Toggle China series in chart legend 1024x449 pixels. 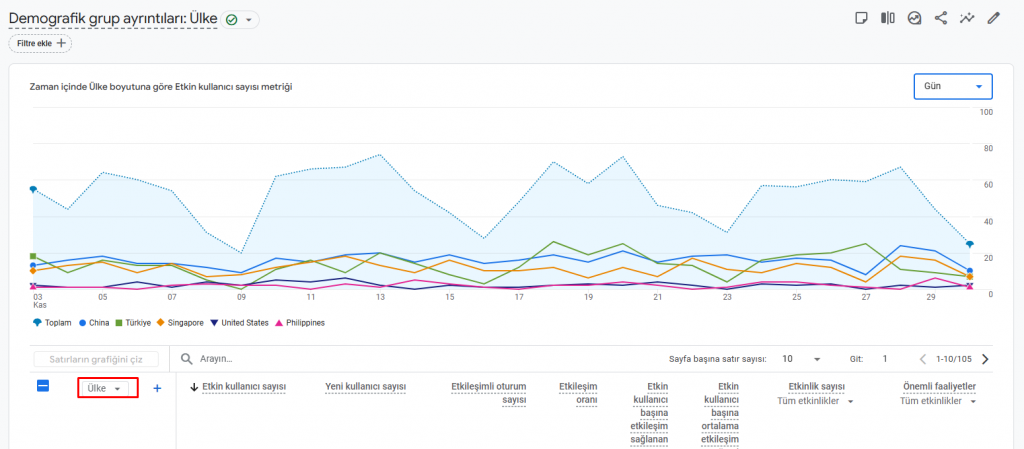tap(95, 322)
